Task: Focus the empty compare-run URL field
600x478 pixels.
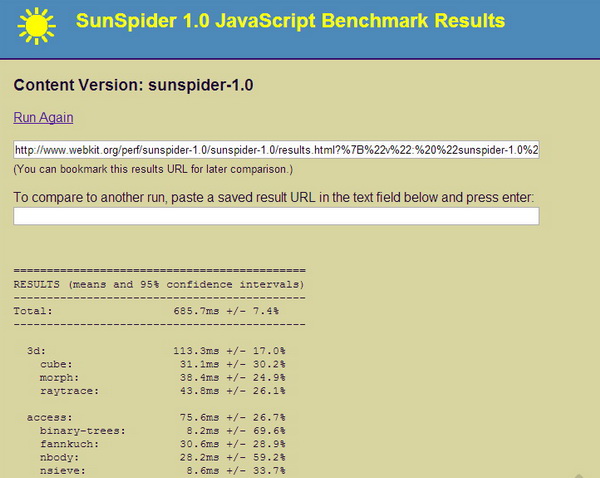Action: point(276,216)
